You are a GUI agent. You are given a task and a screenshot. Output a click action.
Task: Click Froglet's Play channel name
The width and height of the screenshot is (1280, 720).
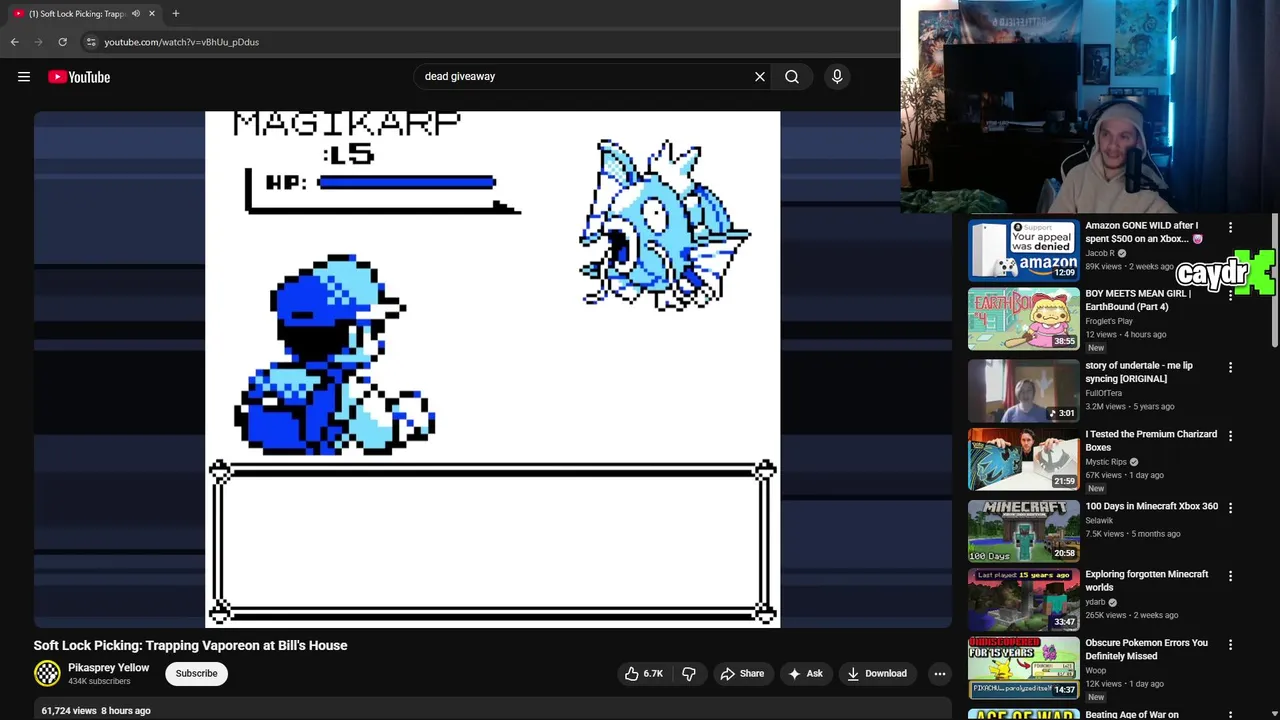1109,321
